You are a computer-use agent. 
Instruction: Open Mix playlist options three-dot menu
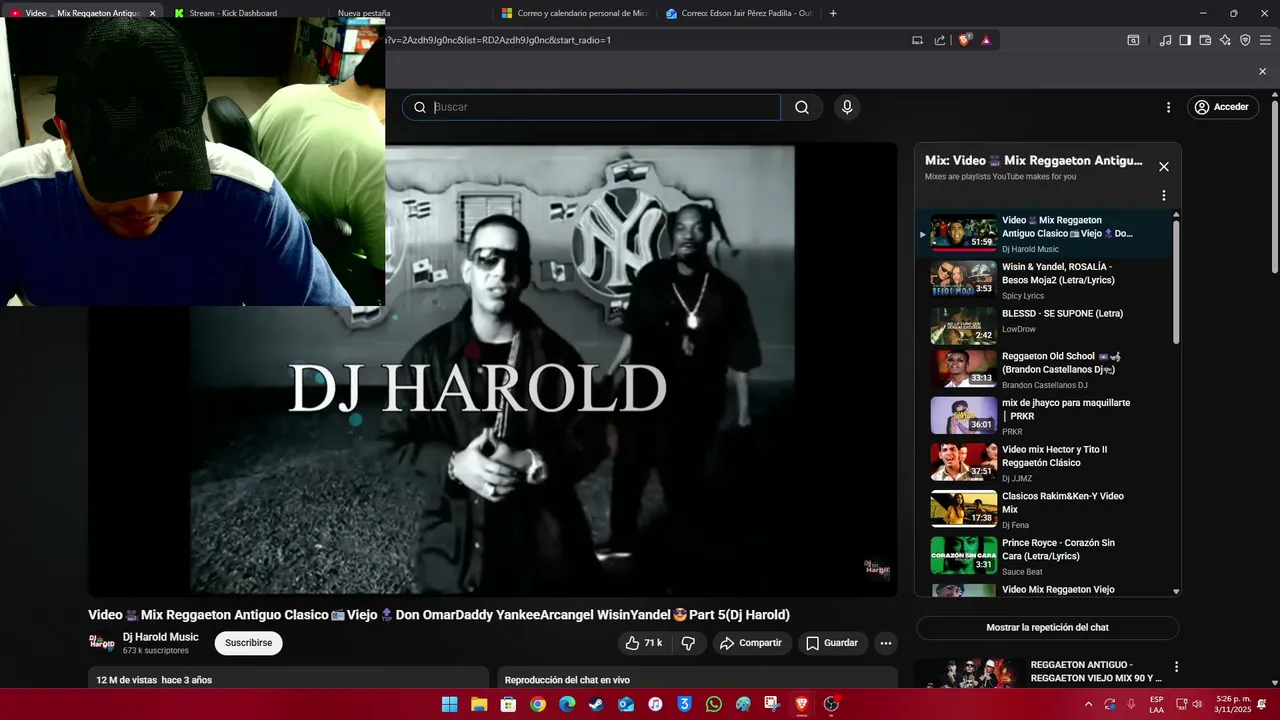pyautogui.click(x=1163, y=196)
